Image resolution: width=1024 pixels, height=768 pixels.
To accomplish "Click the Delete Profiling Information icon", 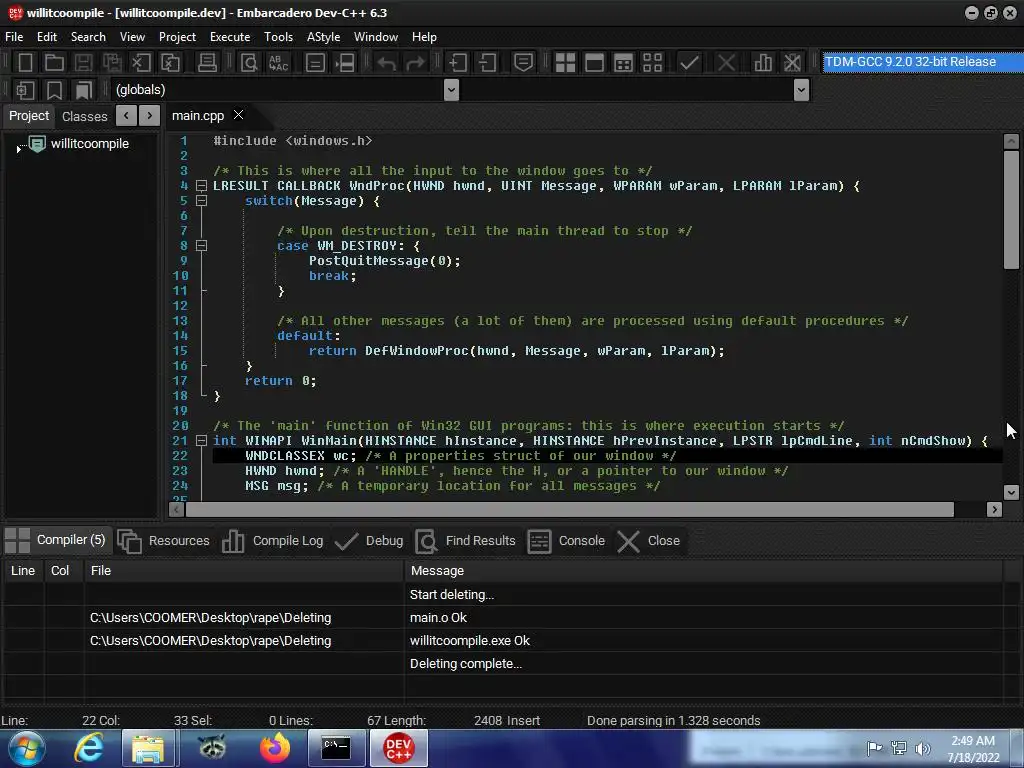I will point(792,63).
